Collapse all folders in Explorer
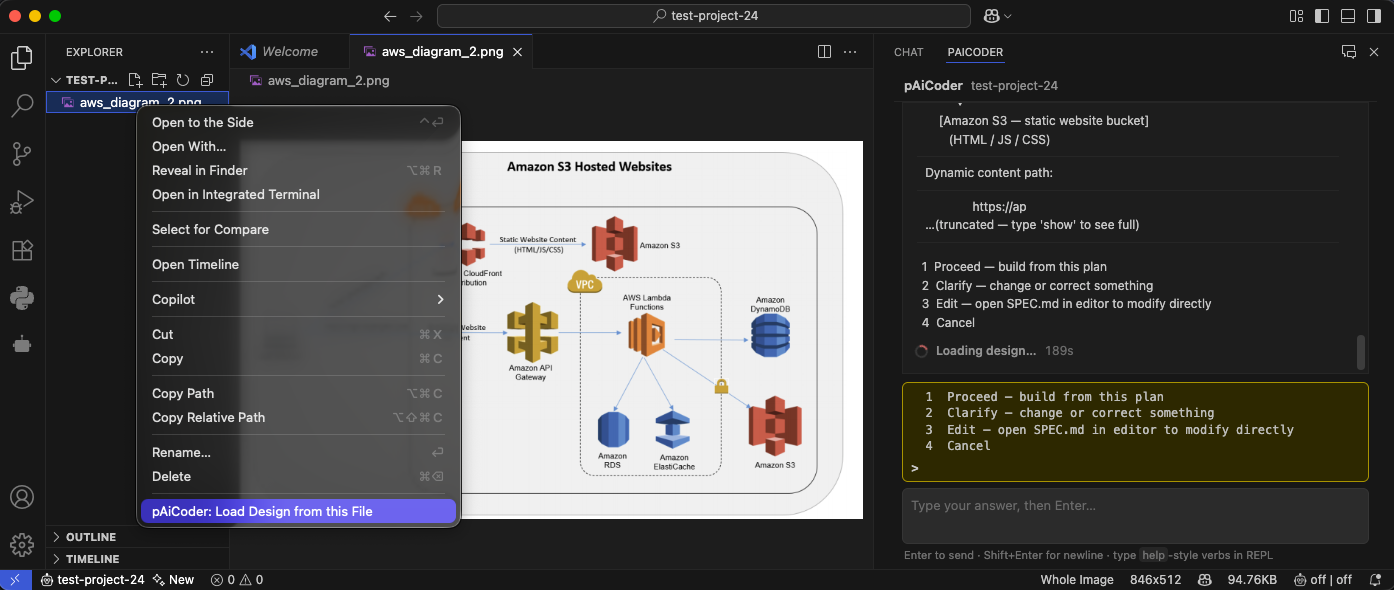 click(x=207, y=80)
